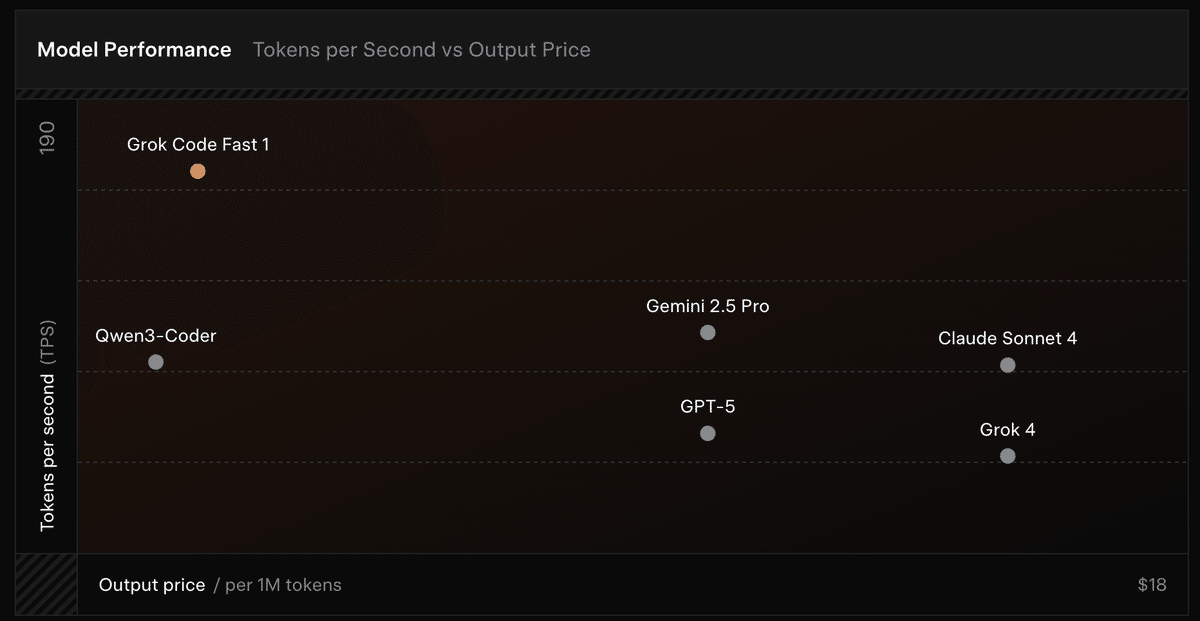Click the $18 x-axis maximum value
1200x621 pixels.
[1152, 585]
